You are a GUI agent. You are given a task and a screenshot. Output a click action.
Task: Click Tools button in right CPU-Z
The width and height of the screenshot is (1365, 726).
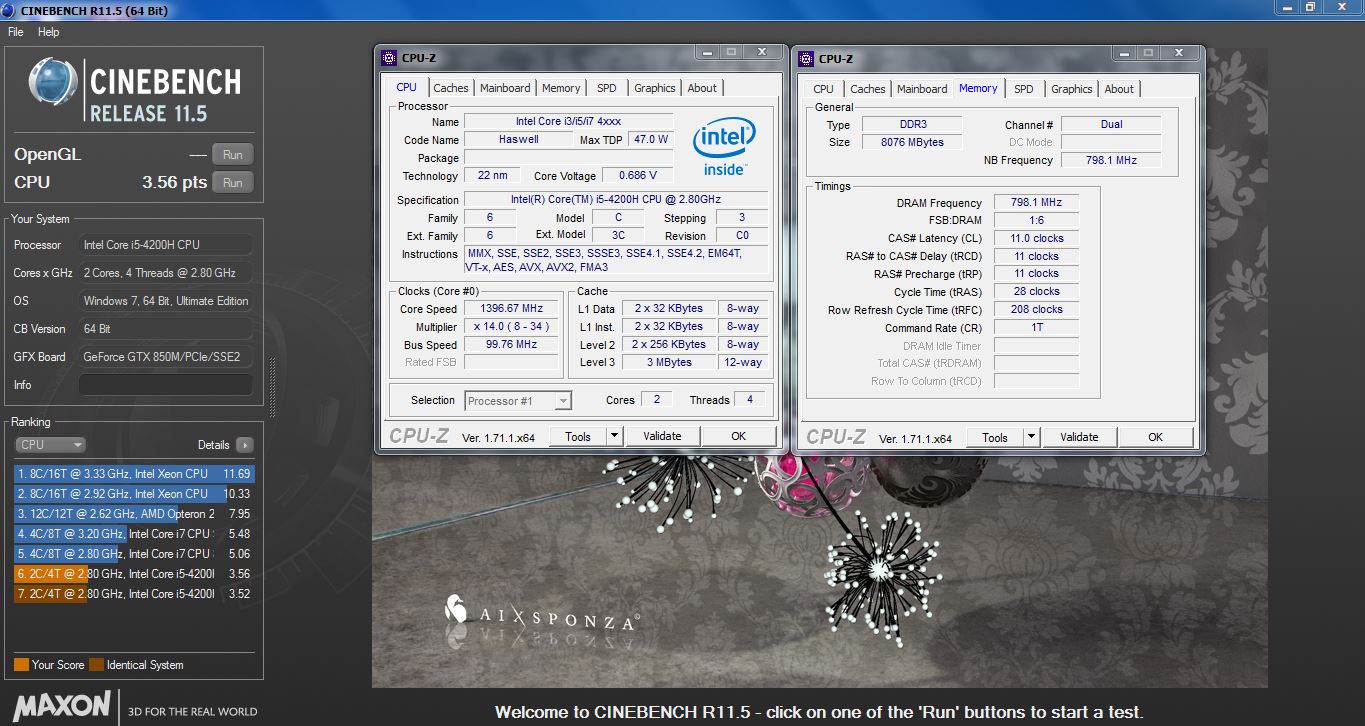tap(995, 437)
